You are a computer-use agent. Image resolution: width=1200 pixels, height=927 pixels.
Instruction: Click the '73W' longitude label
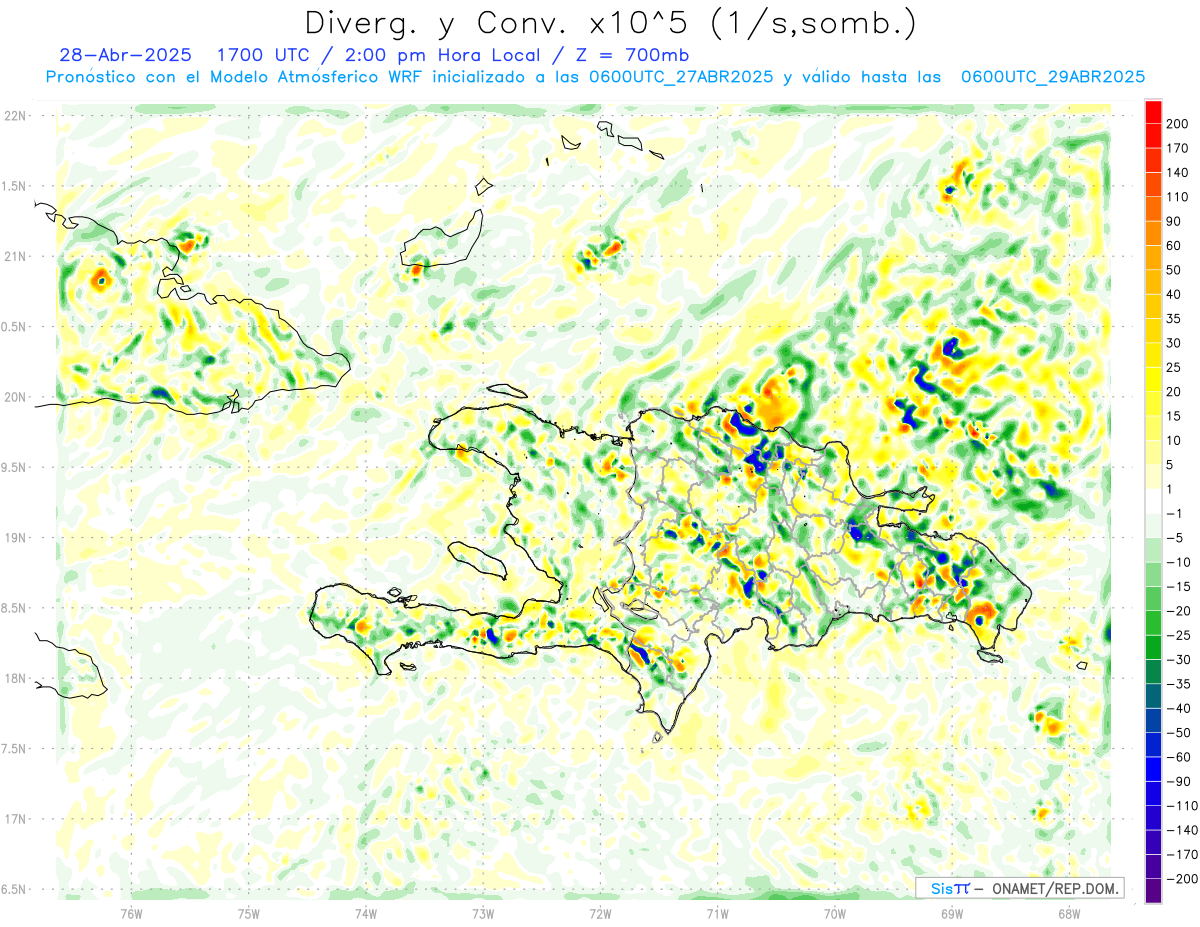(483, 912)
